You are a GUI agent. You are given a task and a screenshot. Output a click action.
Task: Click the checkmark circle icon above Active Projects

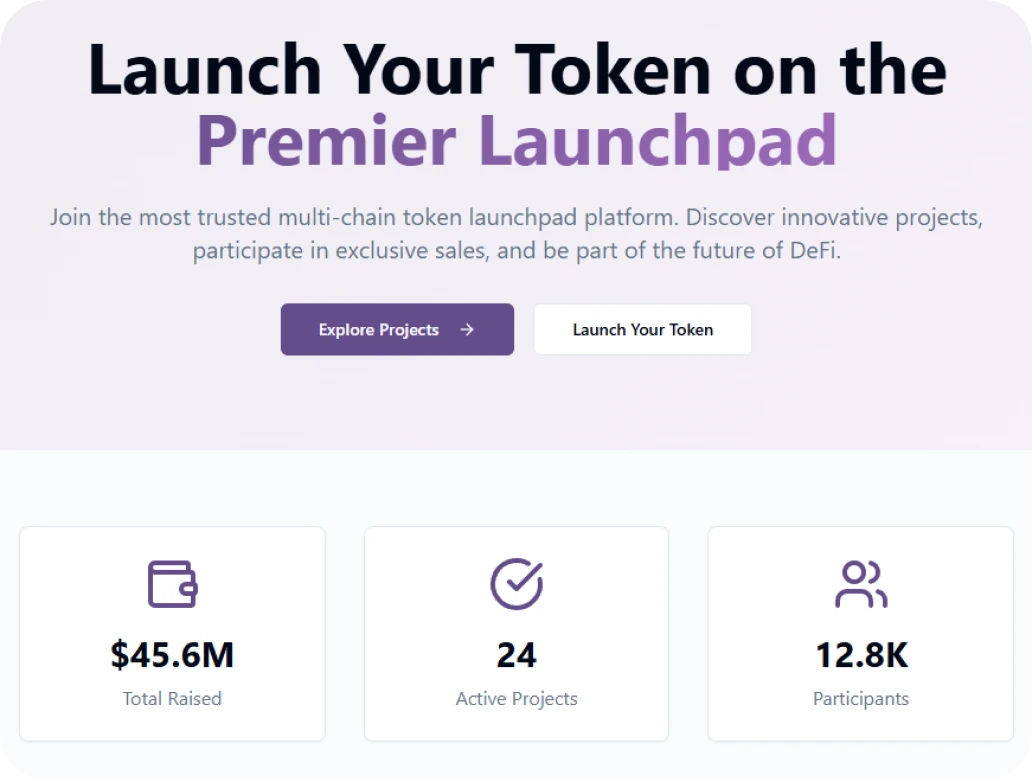(516, 584)
